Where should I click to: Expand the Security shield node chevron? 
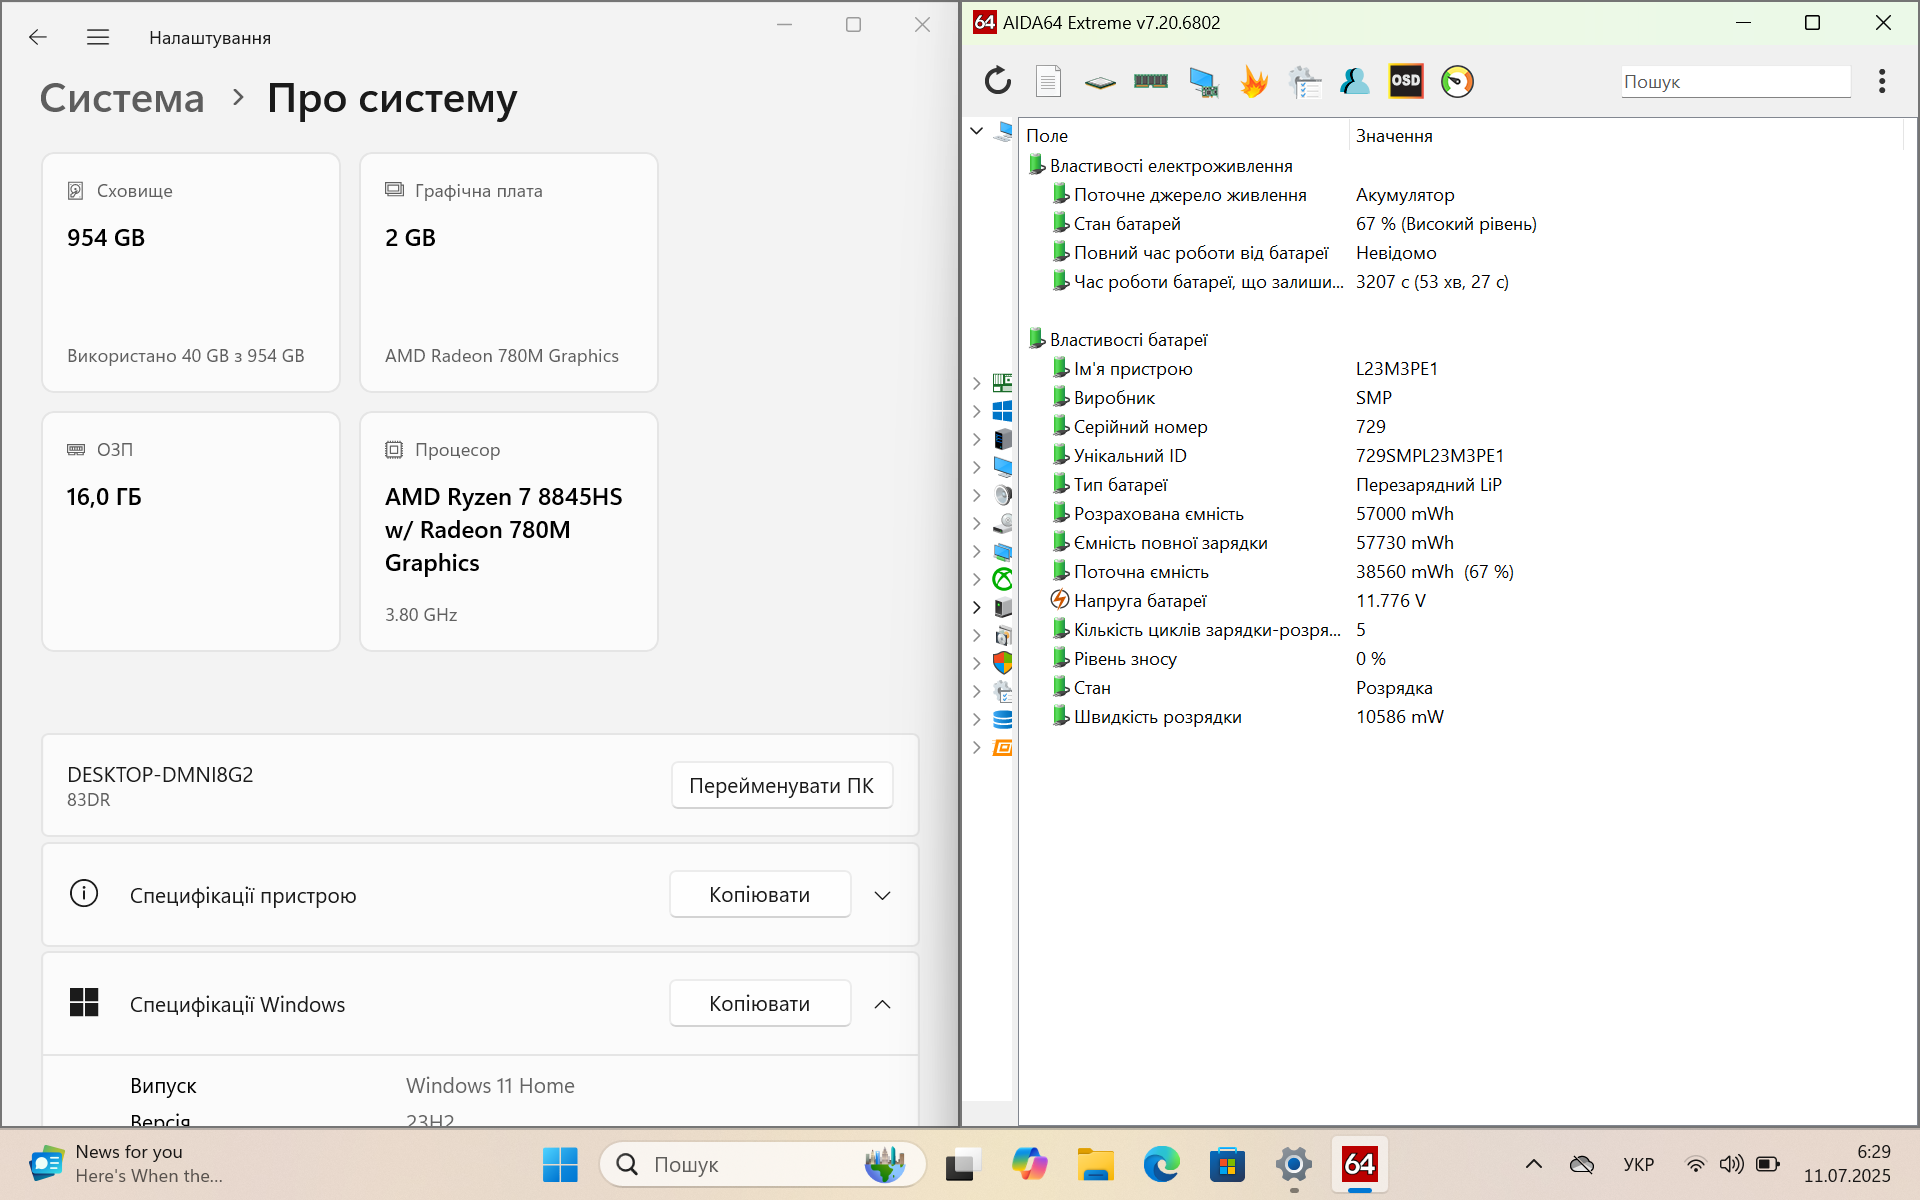tap(977, 663)
